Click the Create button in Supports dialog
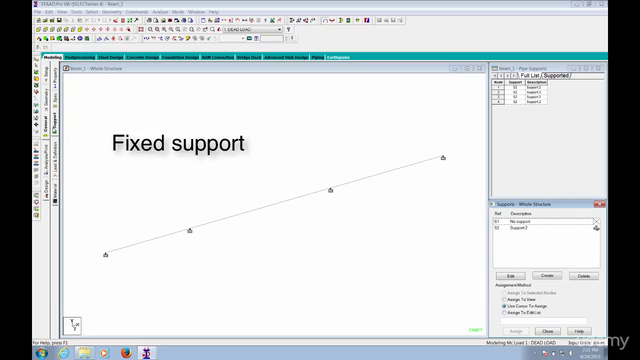This screenshot has width=640, height=360. click(547, 276)
